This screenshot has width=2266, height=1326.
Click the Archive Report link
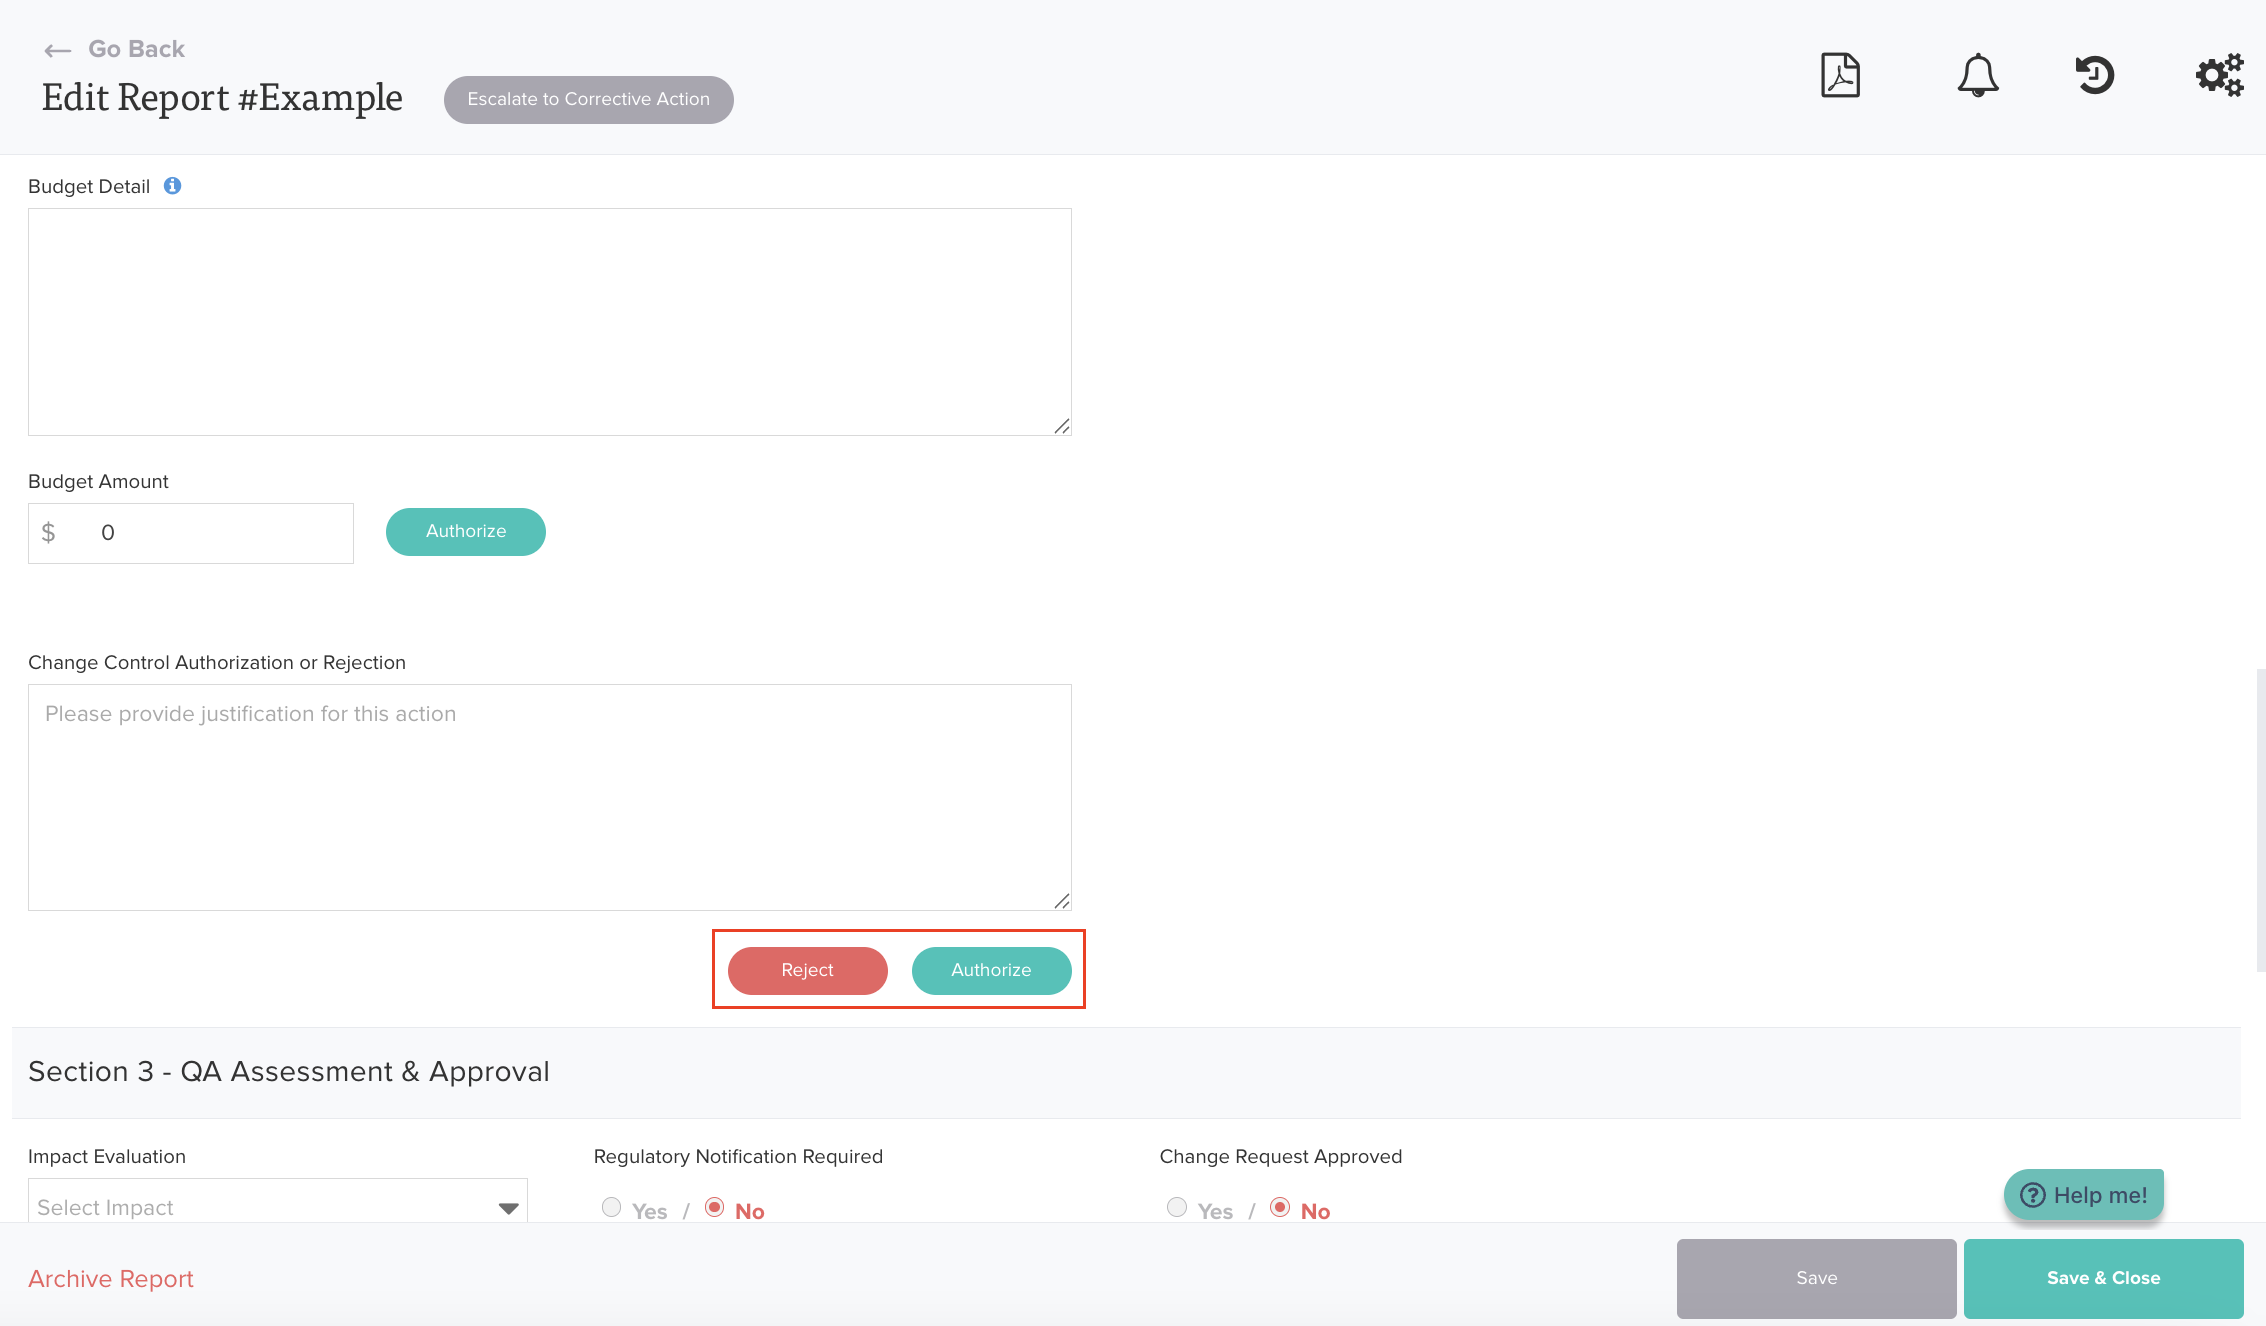pos(111,1278)
